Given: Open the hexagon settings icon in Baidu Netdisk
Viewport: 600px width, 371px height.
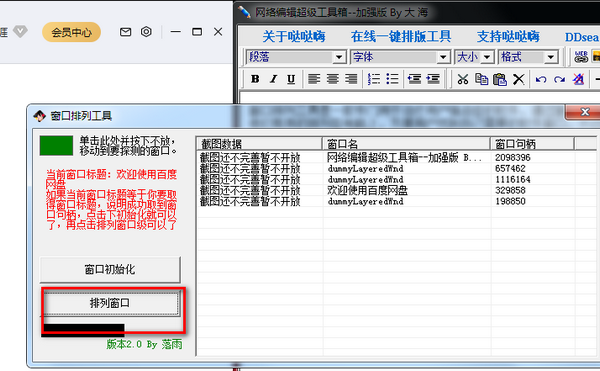Looking at the screenshot, I should pos(146,32).
